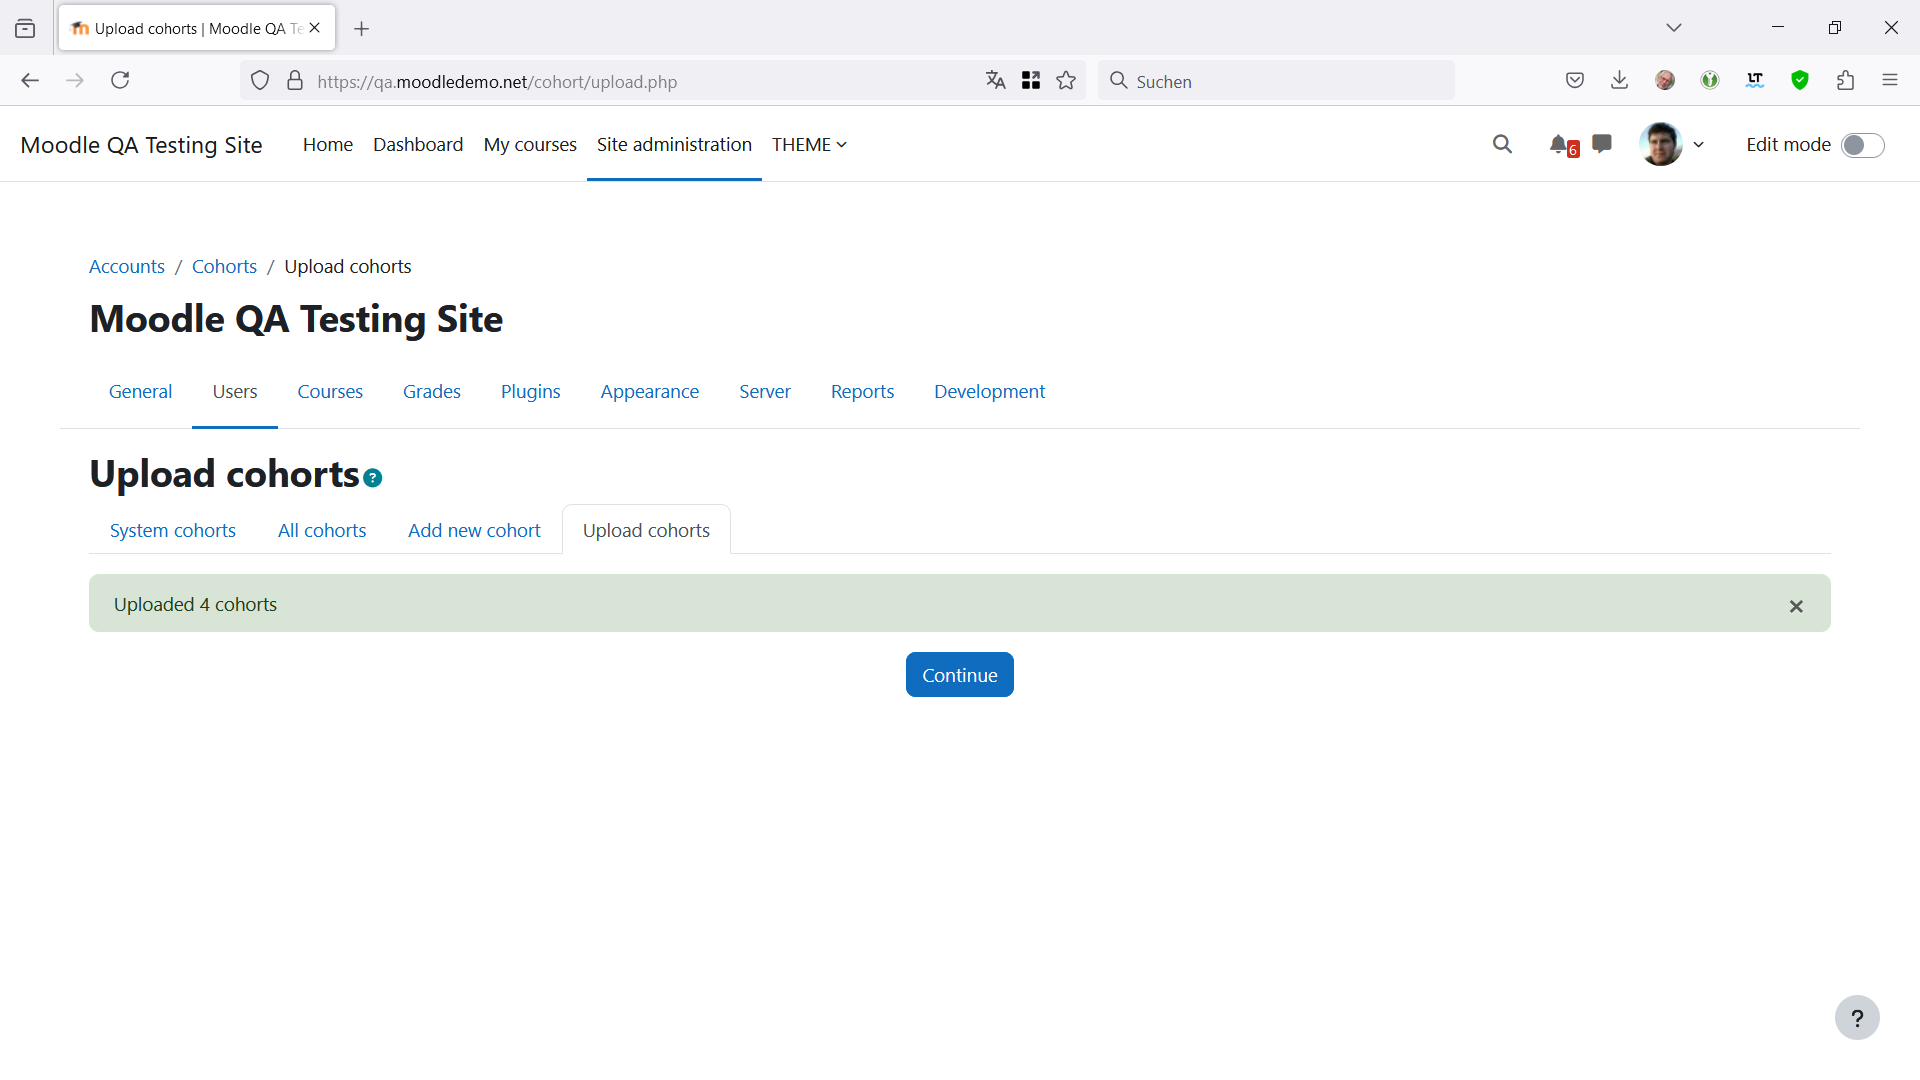Switch to the Development admin tab
This screenshot has height=1080, width=1920.
coord(990,392)
